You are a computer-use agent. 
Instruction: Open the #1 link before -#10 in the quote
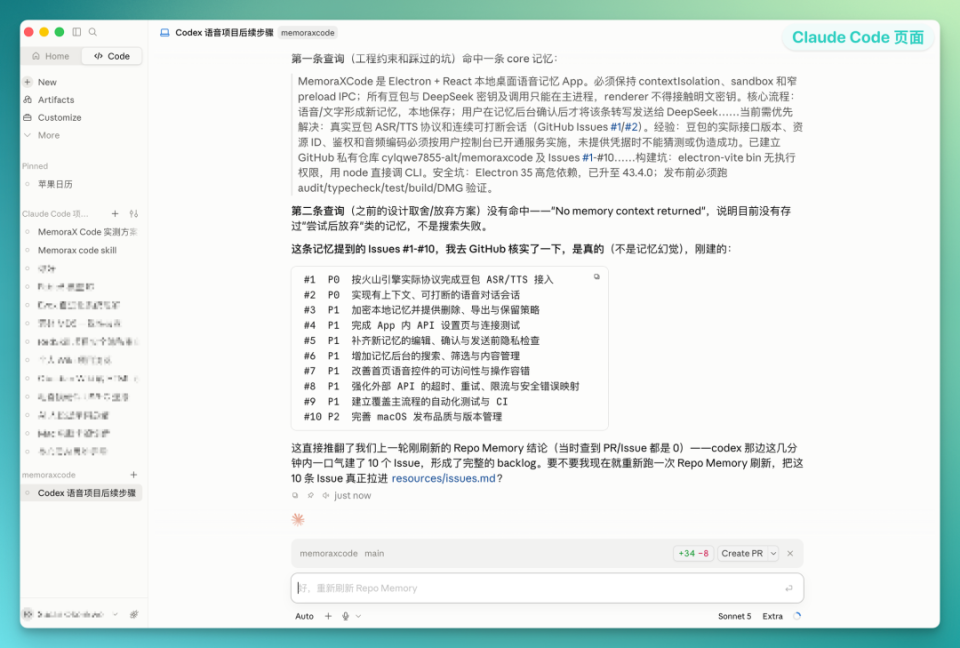click(587, 157)
